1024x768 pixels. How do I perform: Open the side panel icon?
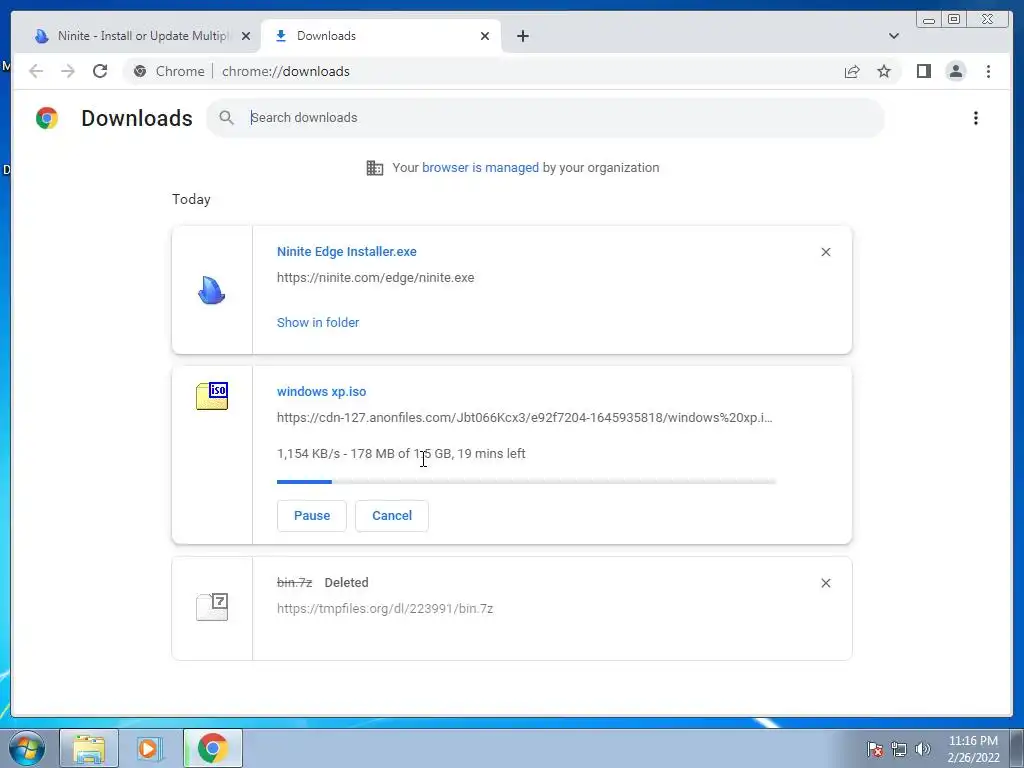coord(923,71)
